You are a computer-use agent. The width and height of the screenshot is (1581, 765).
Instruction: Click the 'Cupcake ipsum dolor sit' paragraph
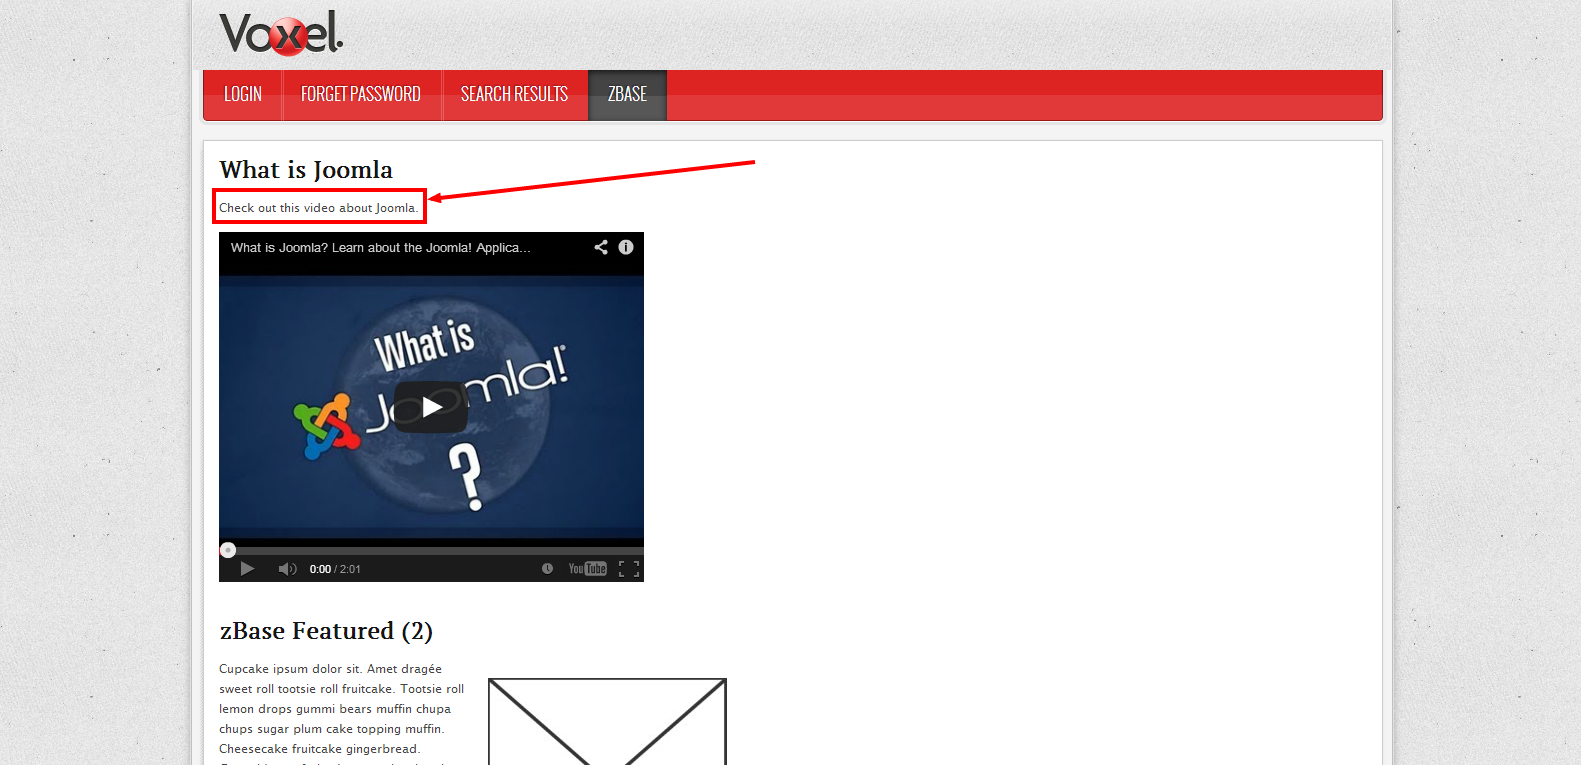[x=342, y=713]
